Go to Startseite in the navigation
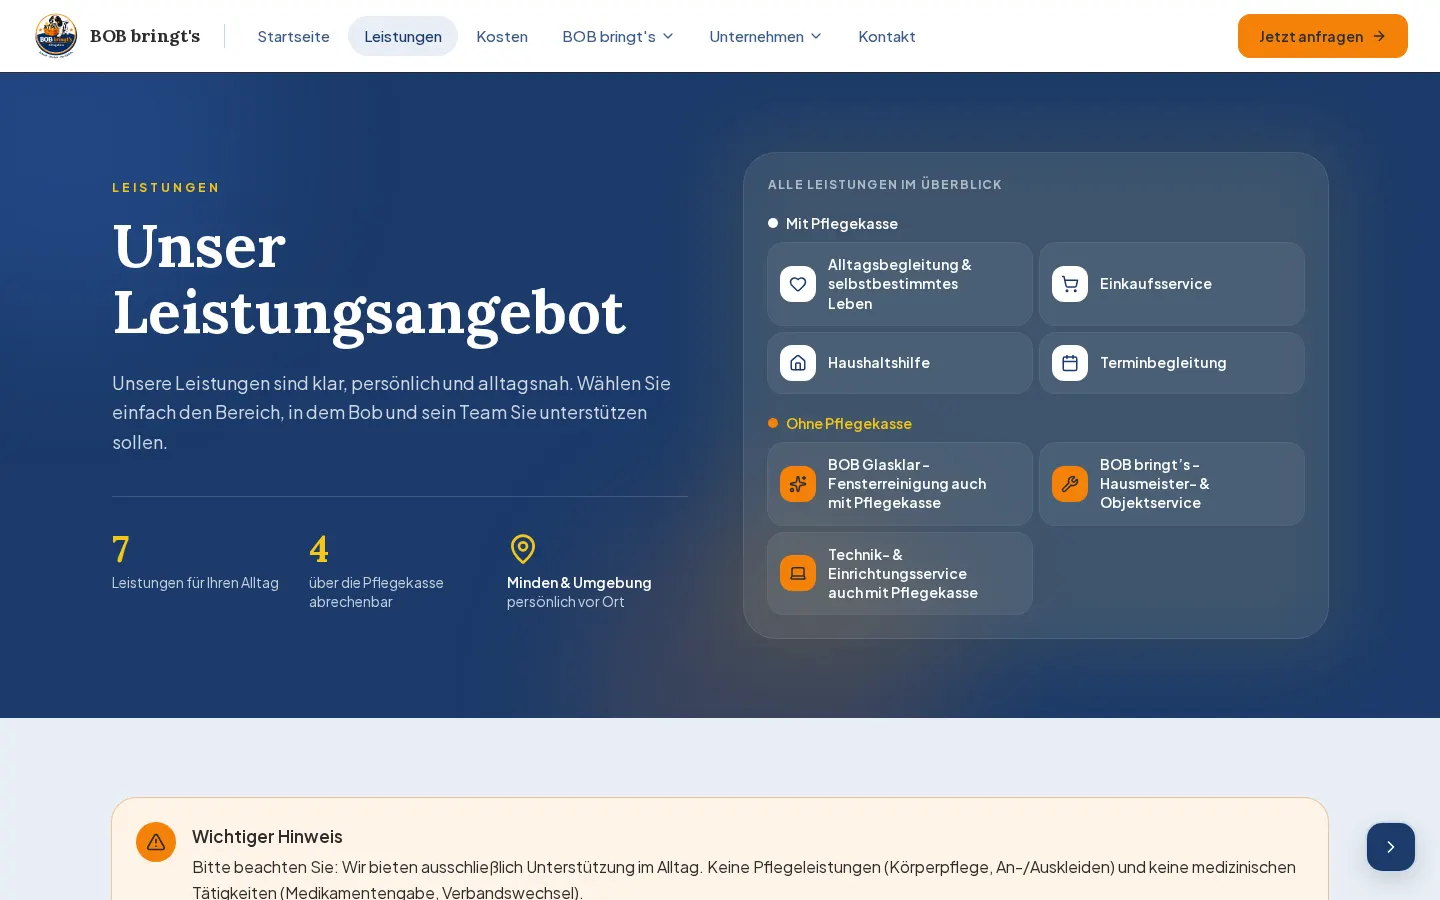The image size is (1440, 900). pyautogui.click(x=293, y=36)
